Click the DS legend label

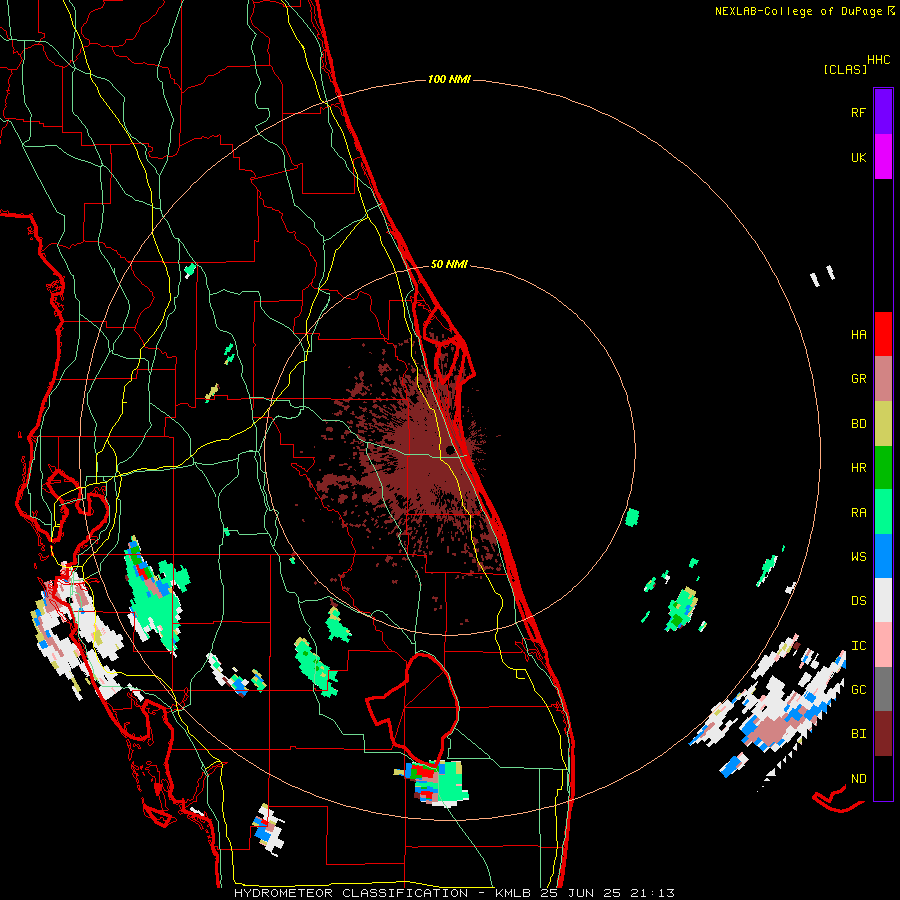point(858,601)
